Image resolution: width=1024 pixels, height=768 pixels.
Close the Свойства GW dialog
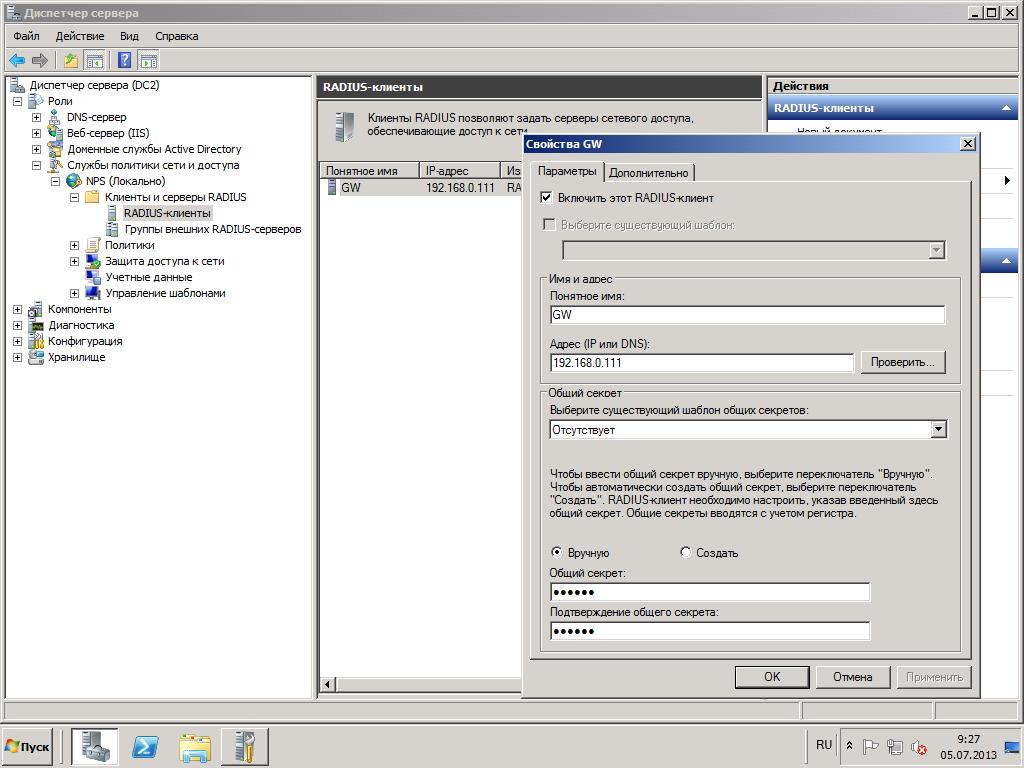(x=968, y=144)
